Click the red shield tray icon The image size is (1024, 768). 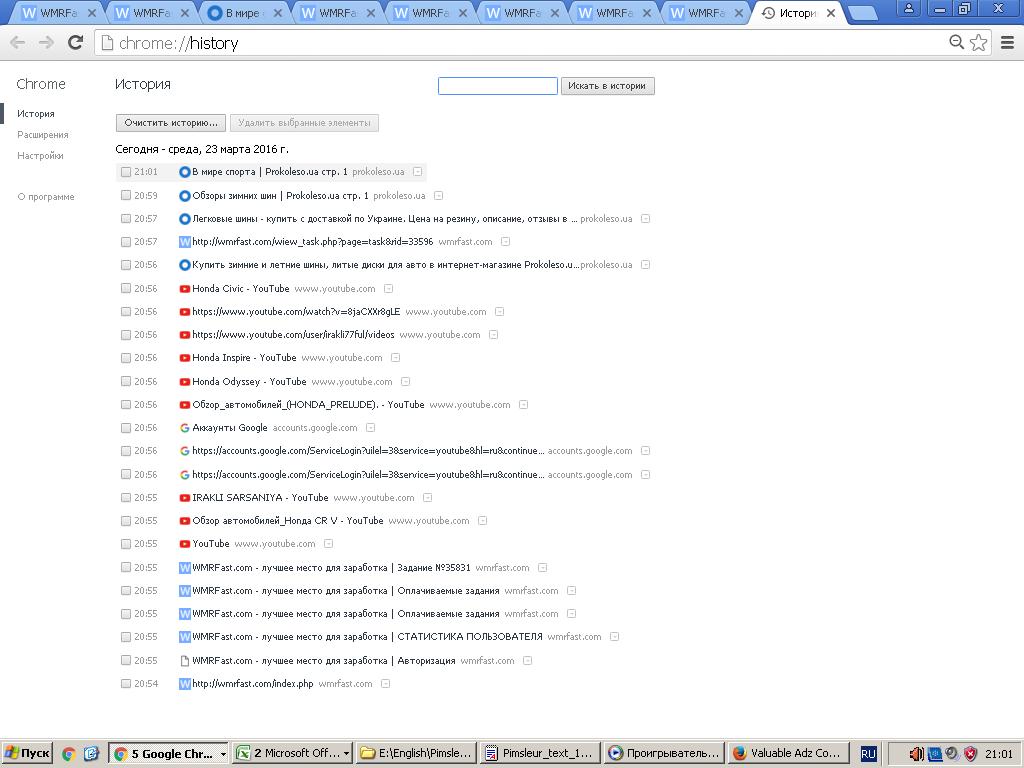[971, 754]
